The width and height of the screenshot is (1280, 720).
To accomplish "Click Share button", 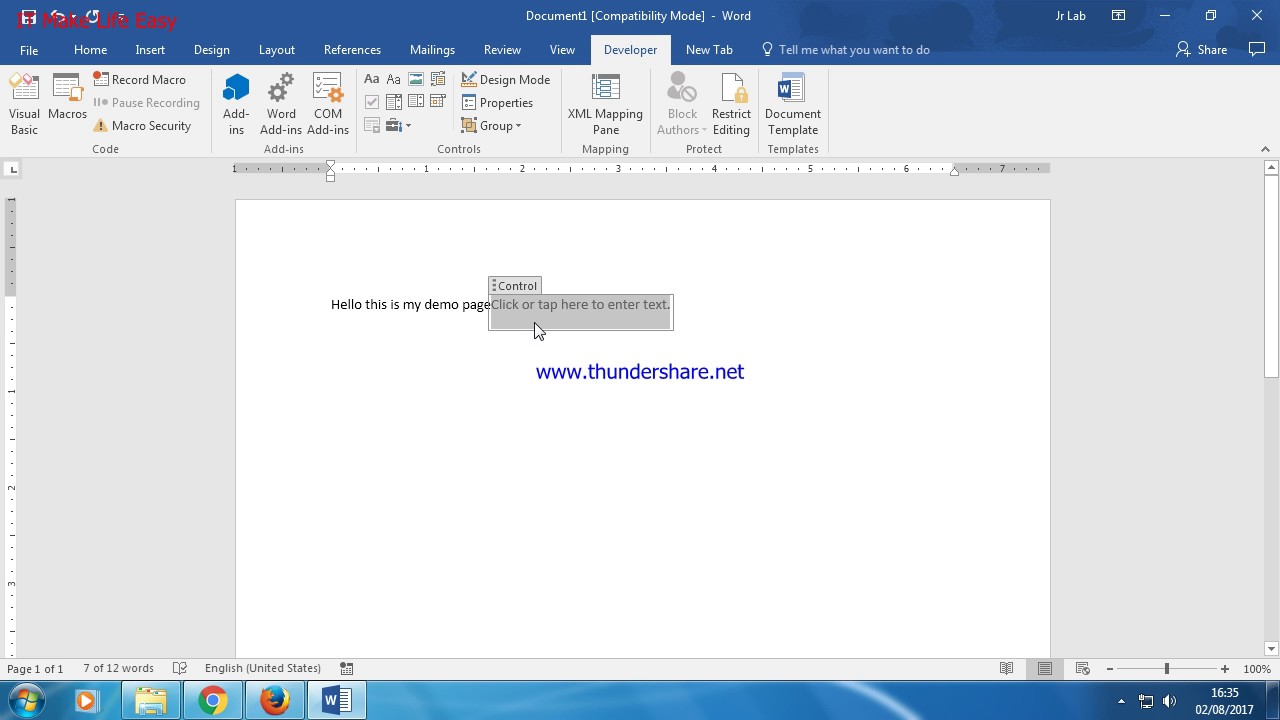I will (x=1202, y=50).
